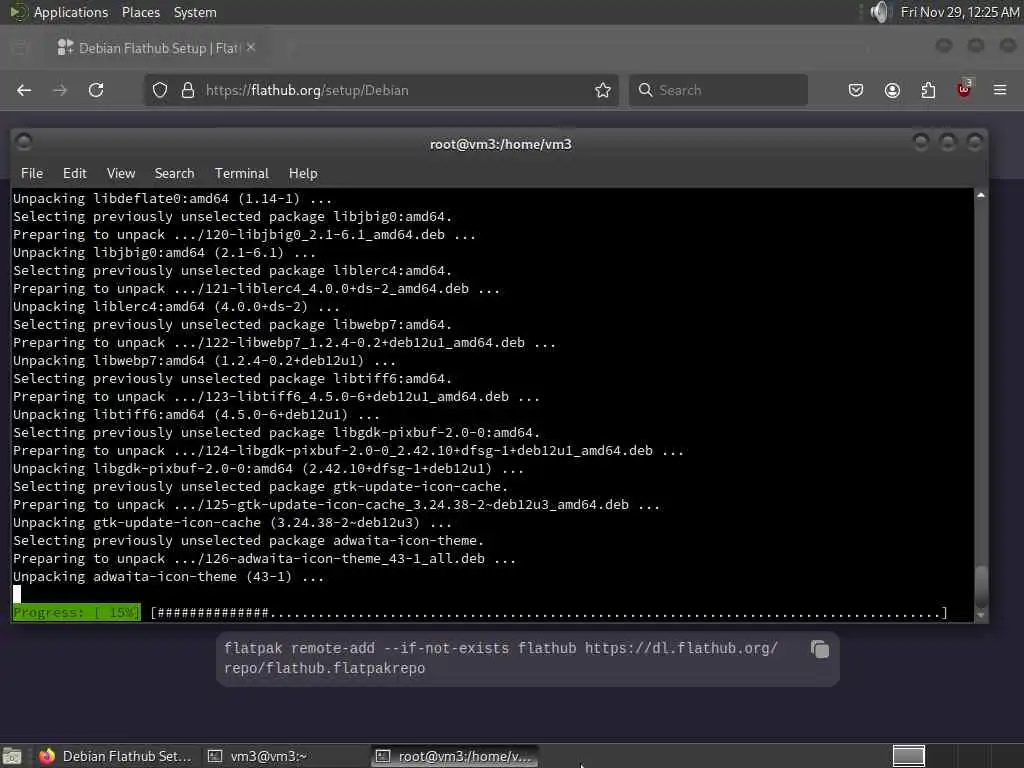Click the flathub.org address bar

point(381,90)
